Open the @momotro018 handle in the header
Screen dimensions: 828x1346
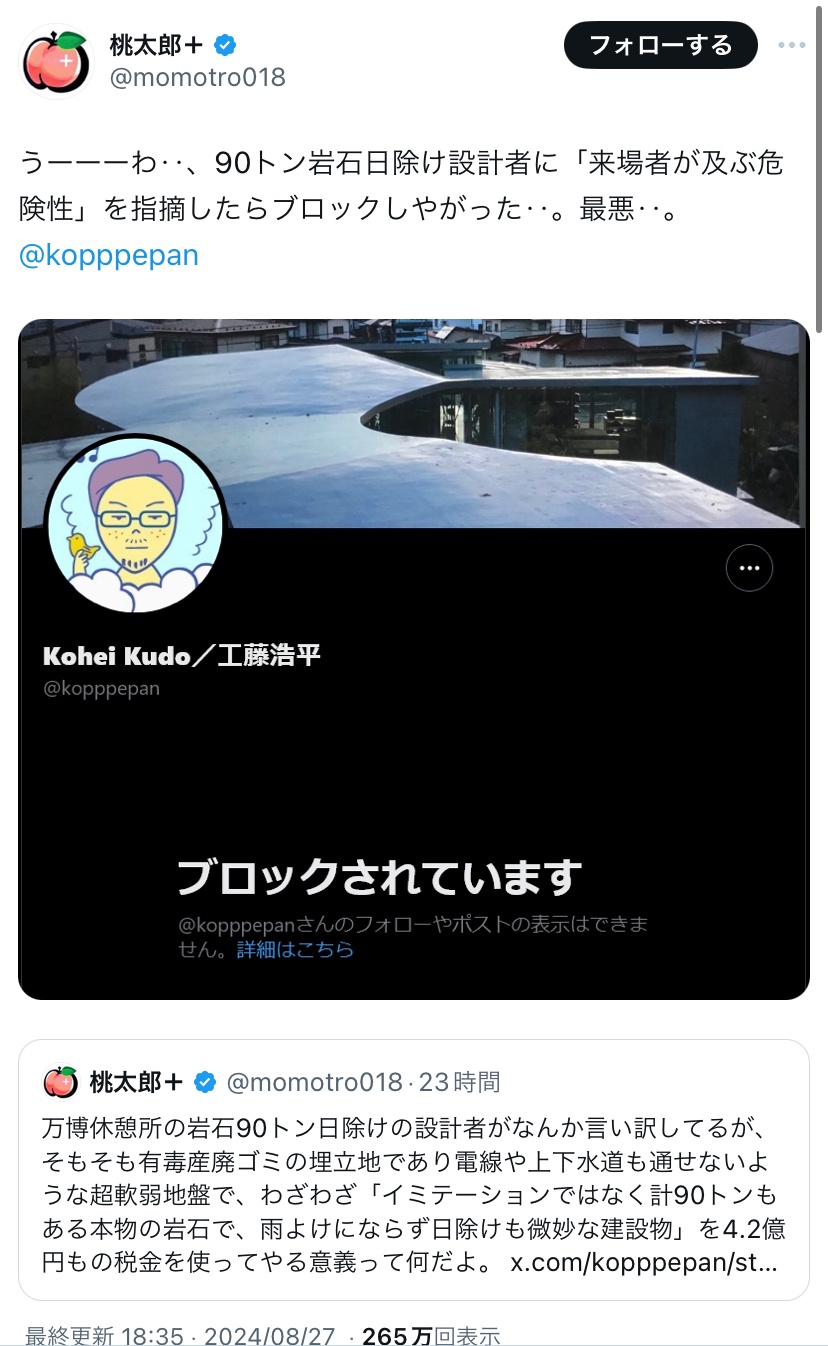(x=197, y=77)
